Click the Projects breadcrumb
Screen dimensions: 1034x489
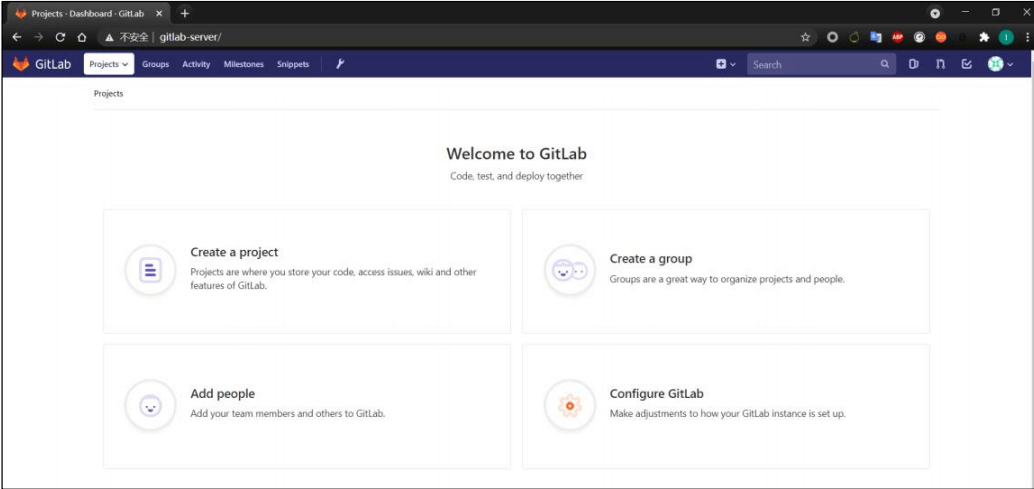coord(109,94)
